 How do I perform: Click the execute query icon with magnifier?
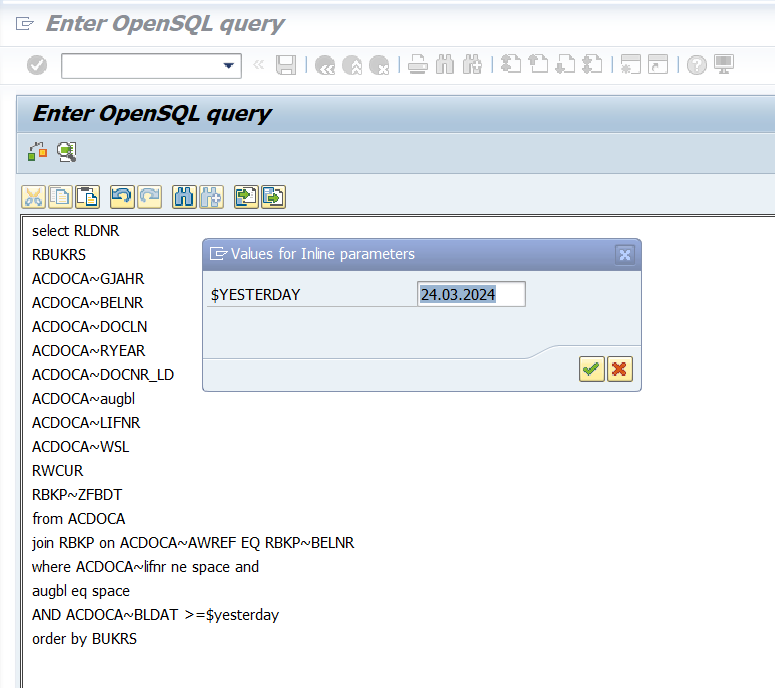coord(66,152)
